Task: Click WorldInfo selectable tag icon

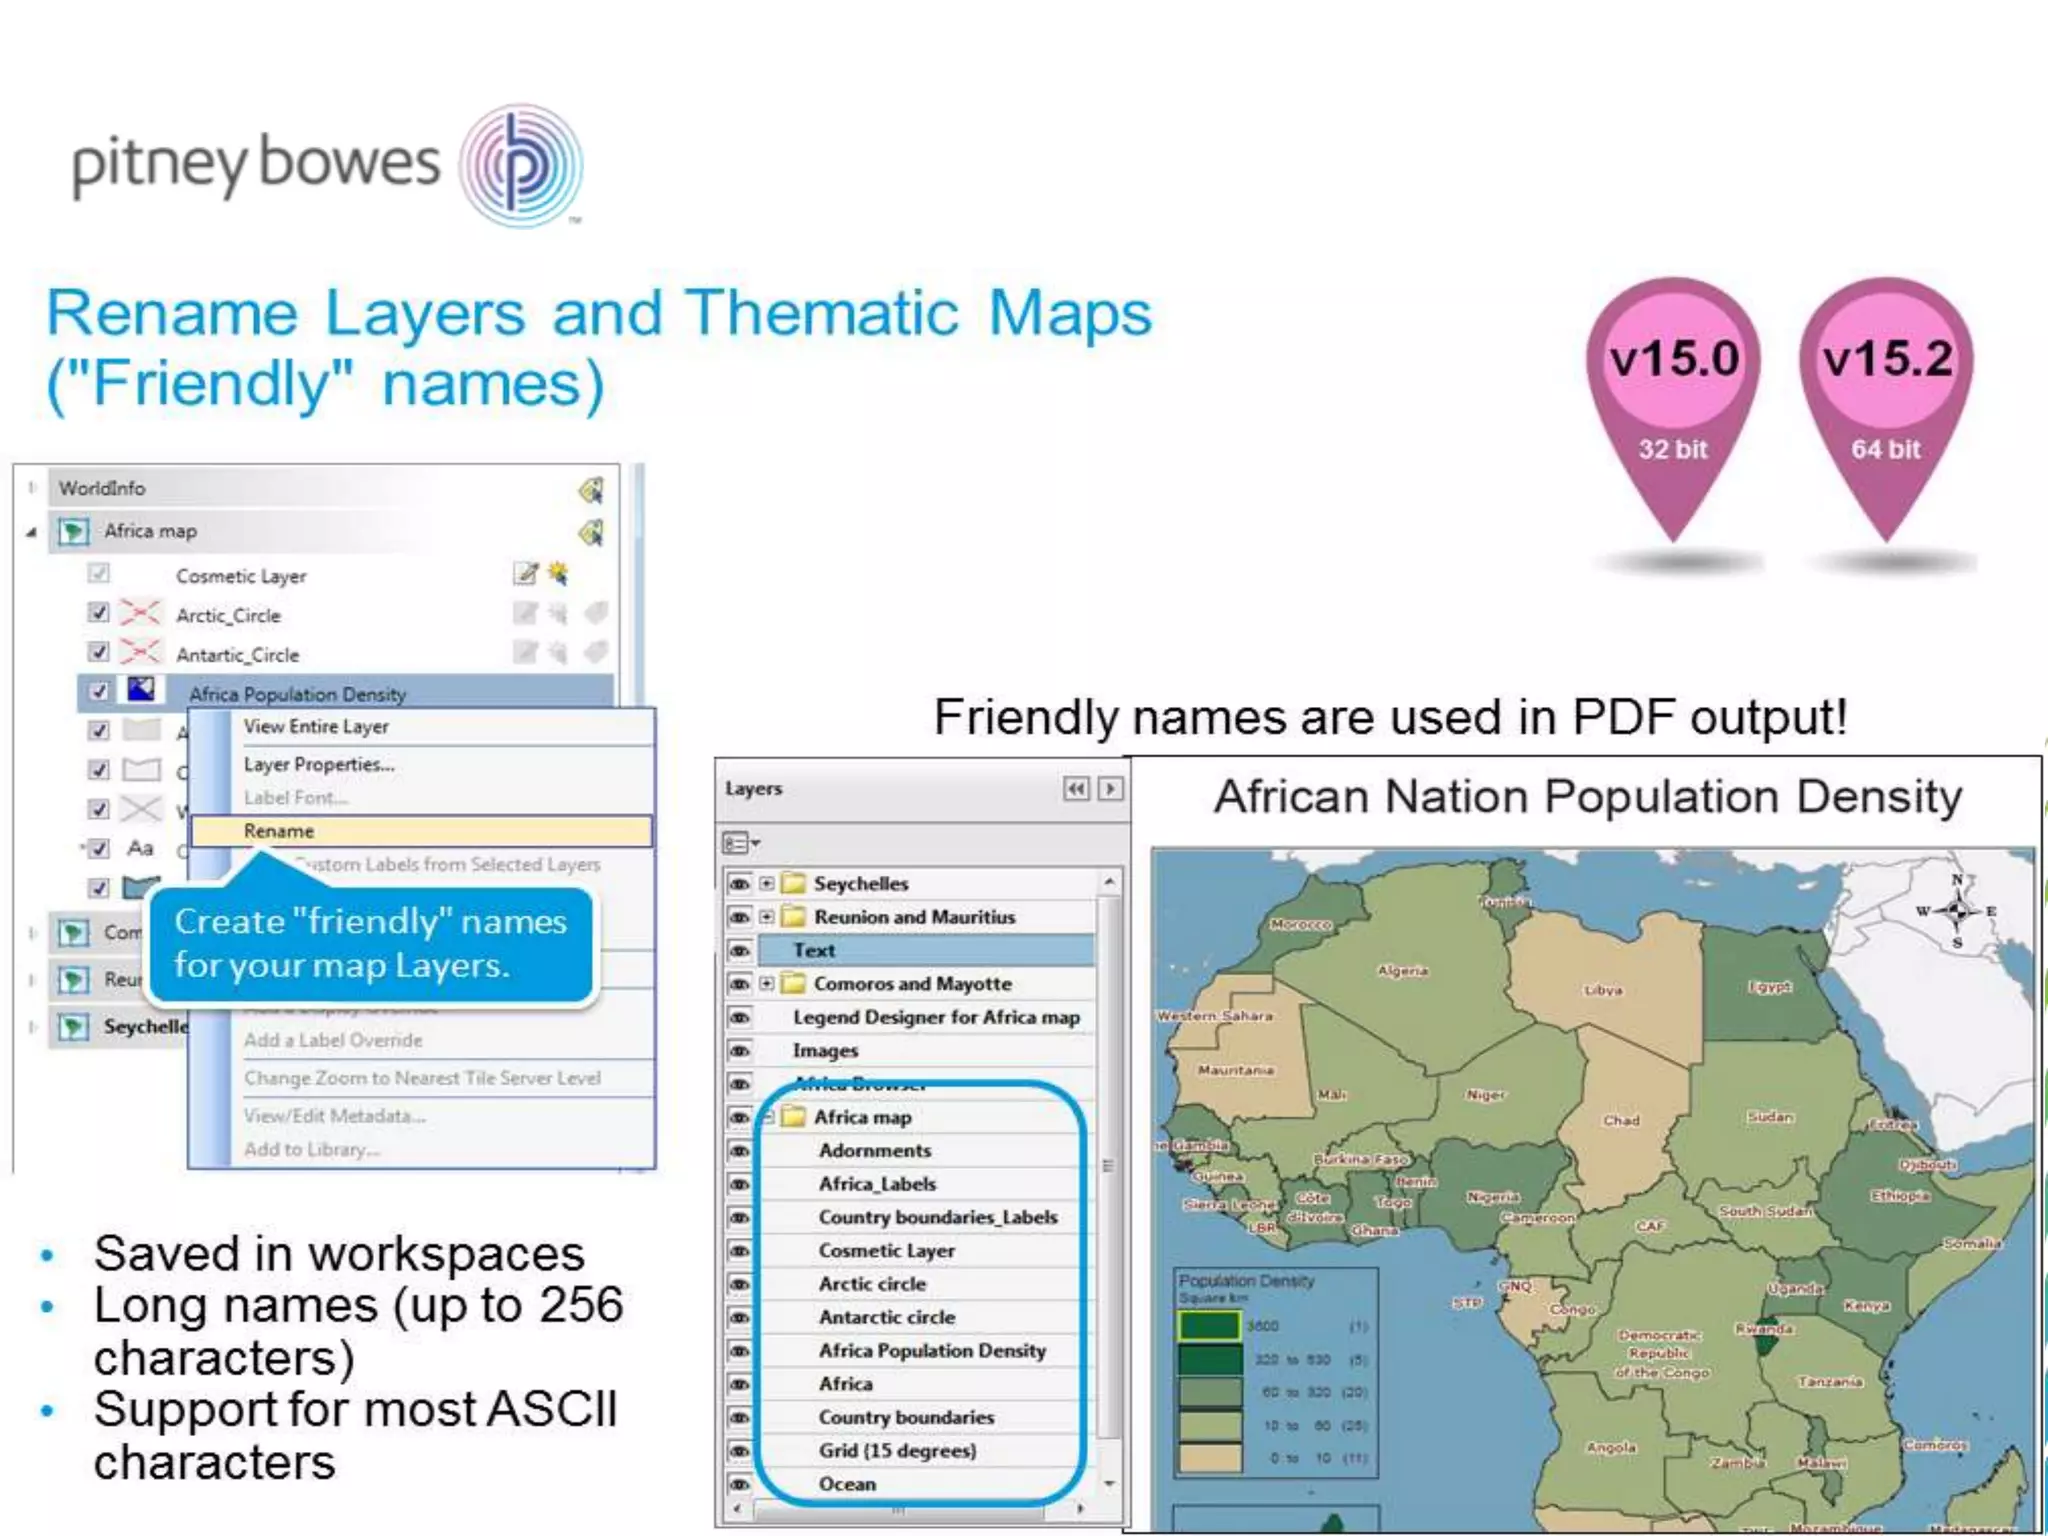Action: [x=591, y=490]
